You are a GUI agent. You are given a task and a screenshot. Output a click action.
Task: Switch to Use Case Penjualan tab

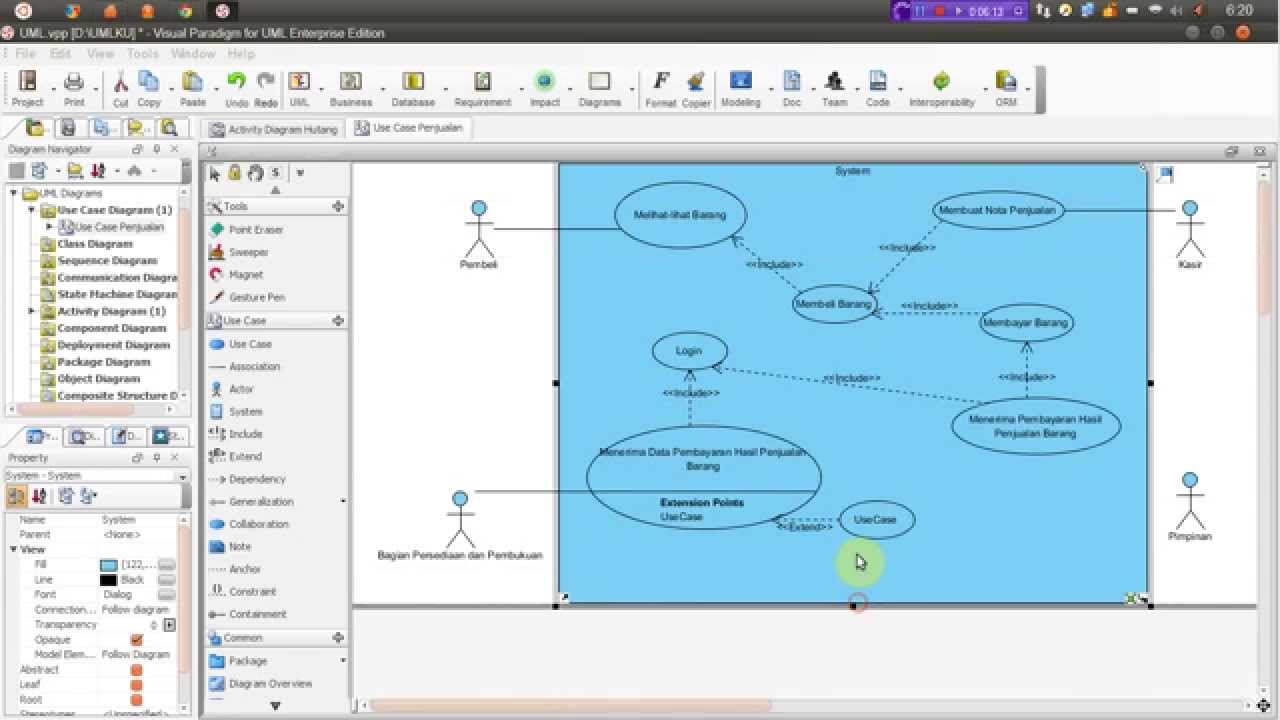click(409, 128)
